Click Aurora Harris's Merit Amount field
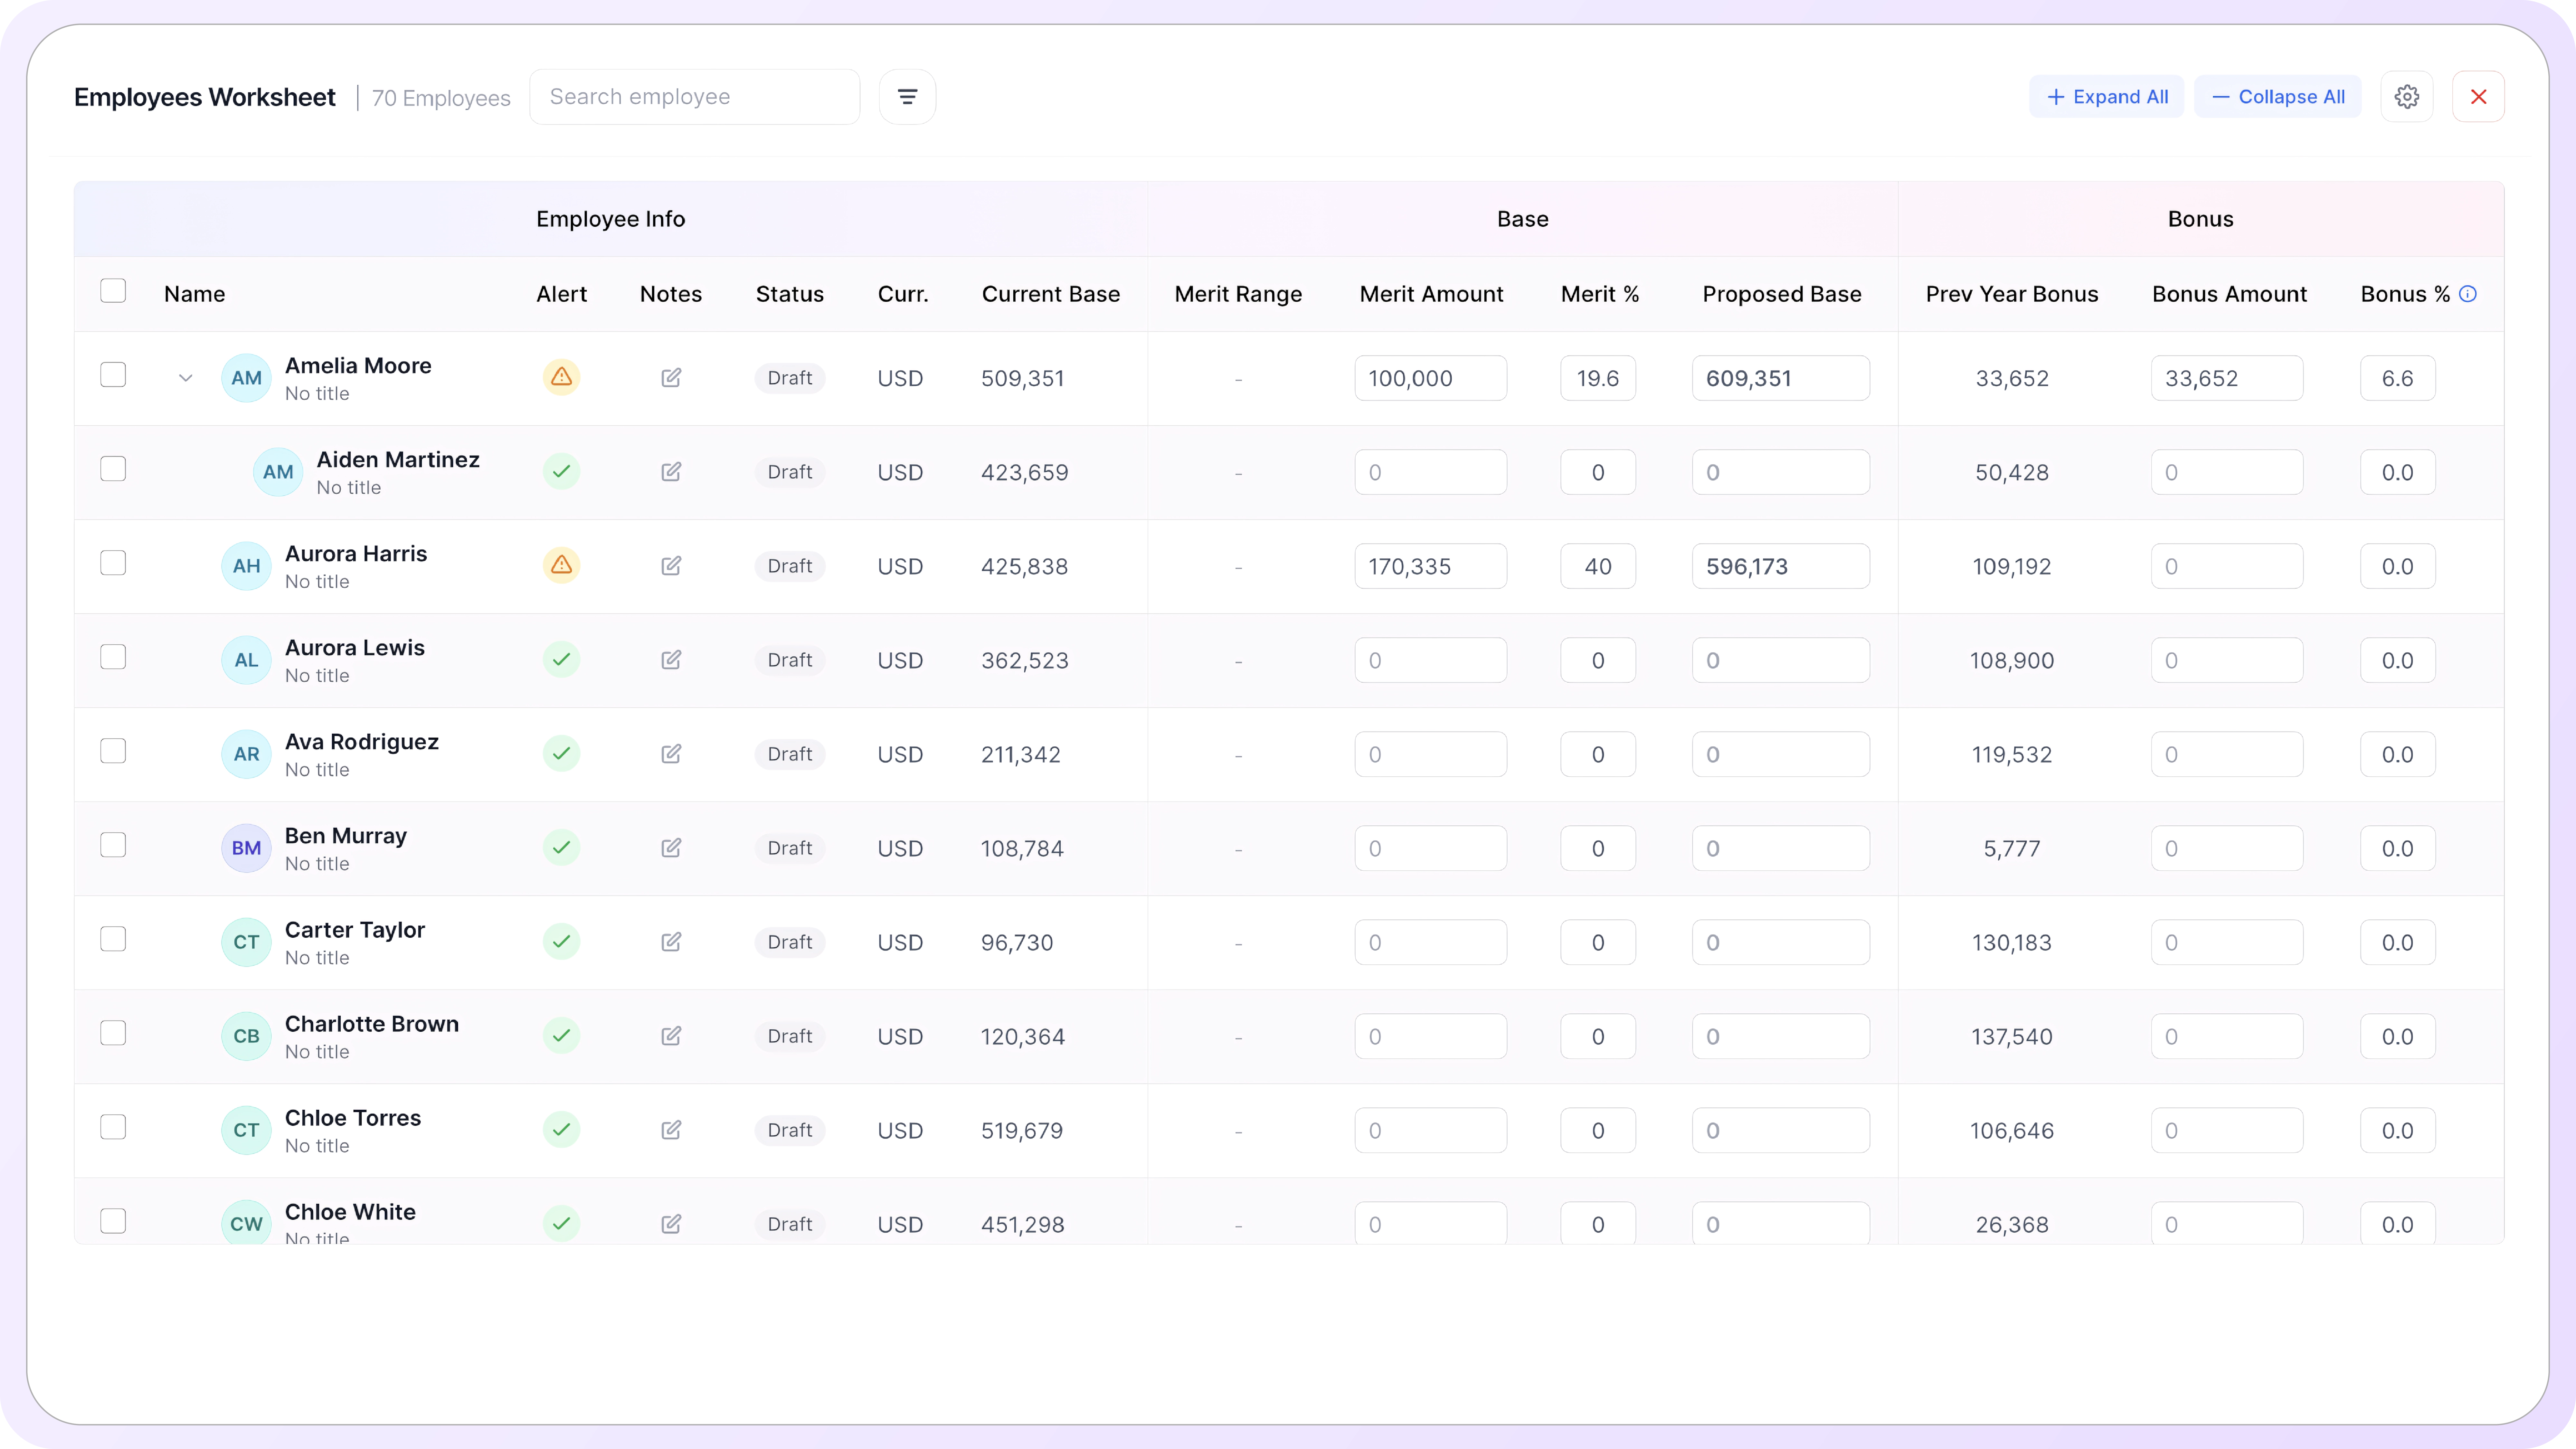This screenshot has width=2576, height=1449. pos(1430,566)
